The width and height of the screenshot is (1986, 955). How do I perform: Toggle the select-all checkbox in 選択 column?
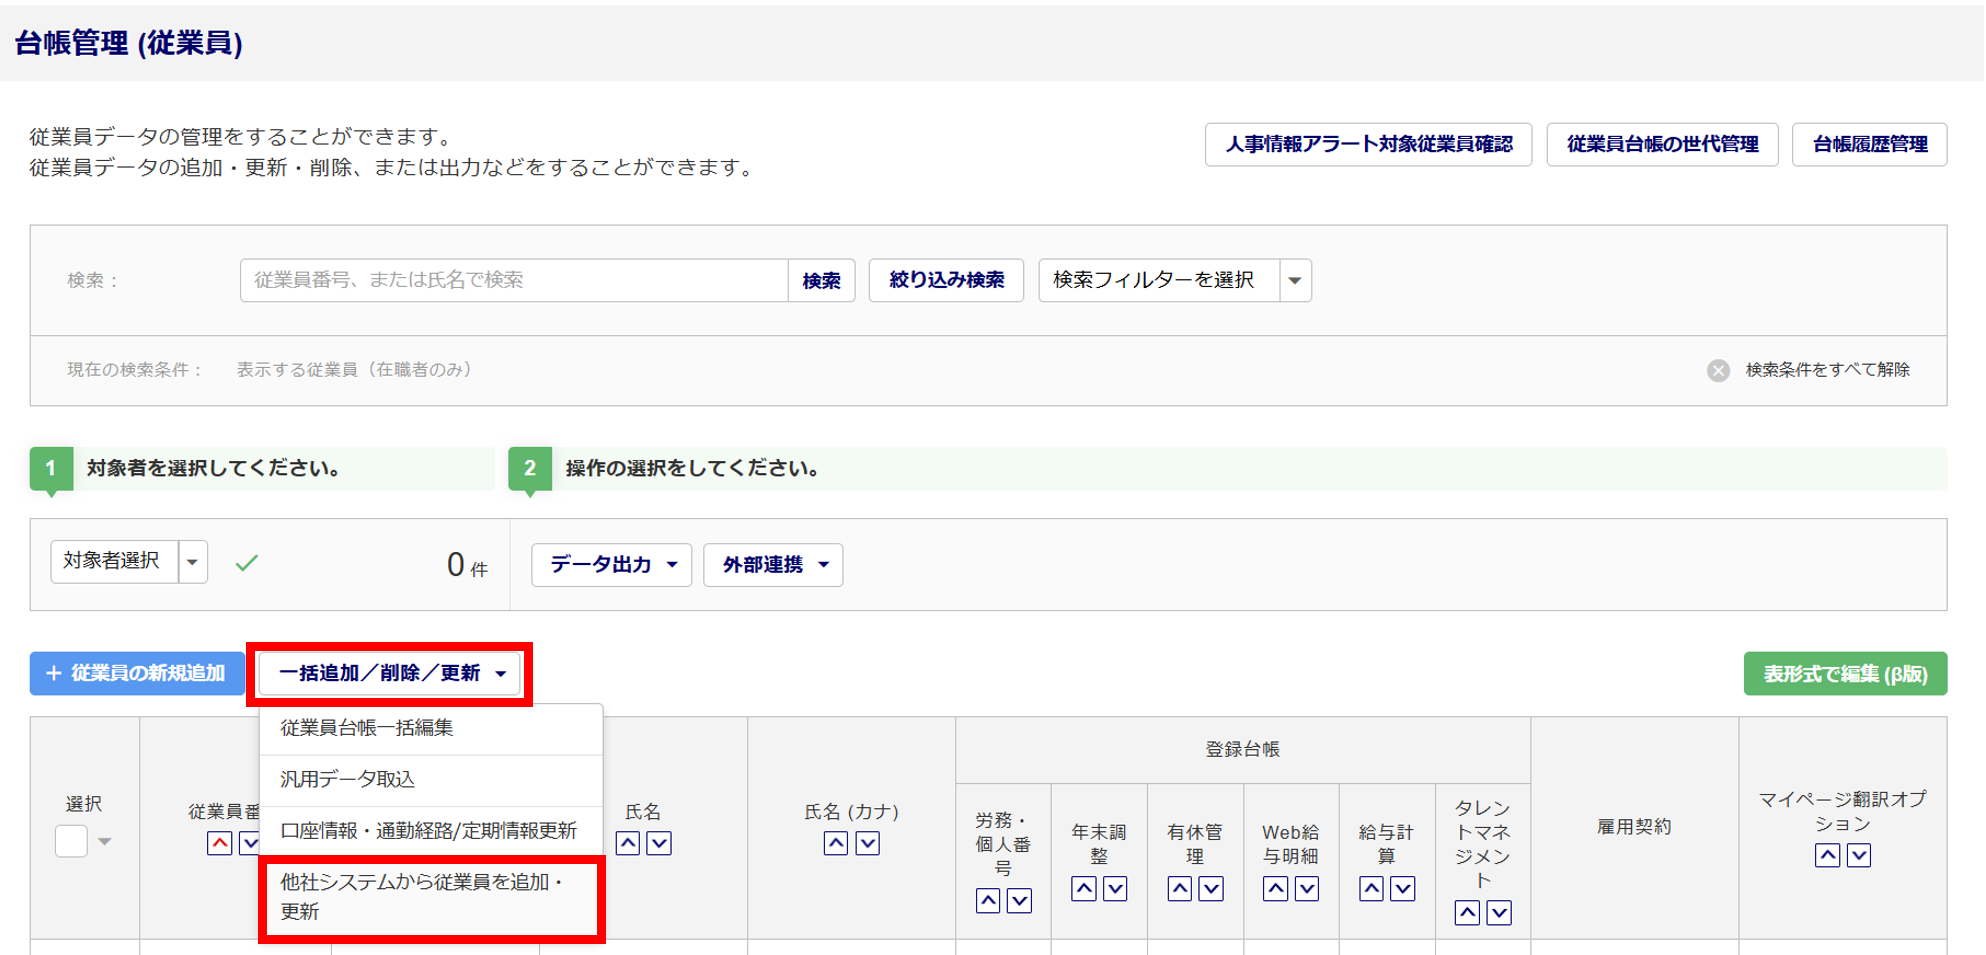71,841
